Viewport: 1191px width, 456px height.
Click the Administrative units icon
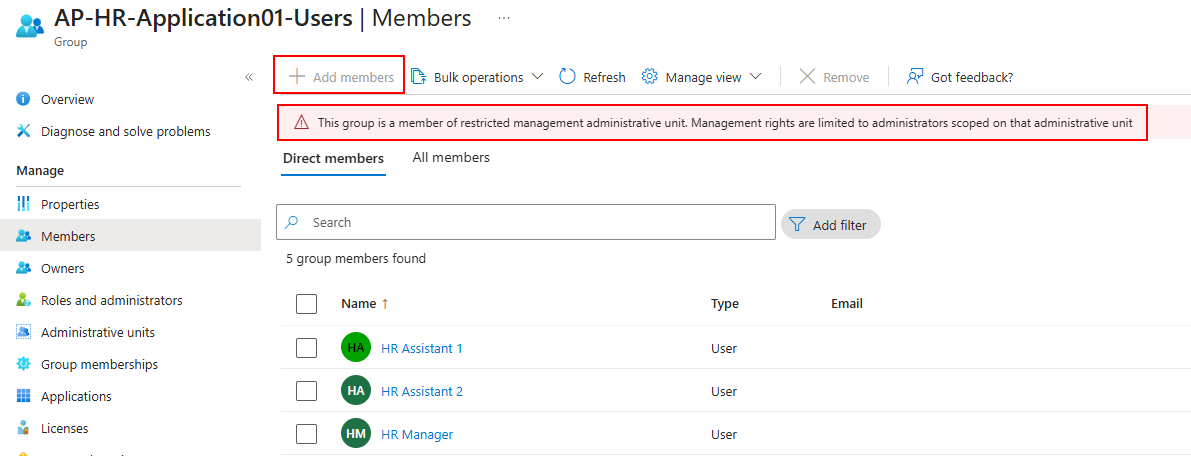(24, 332)
